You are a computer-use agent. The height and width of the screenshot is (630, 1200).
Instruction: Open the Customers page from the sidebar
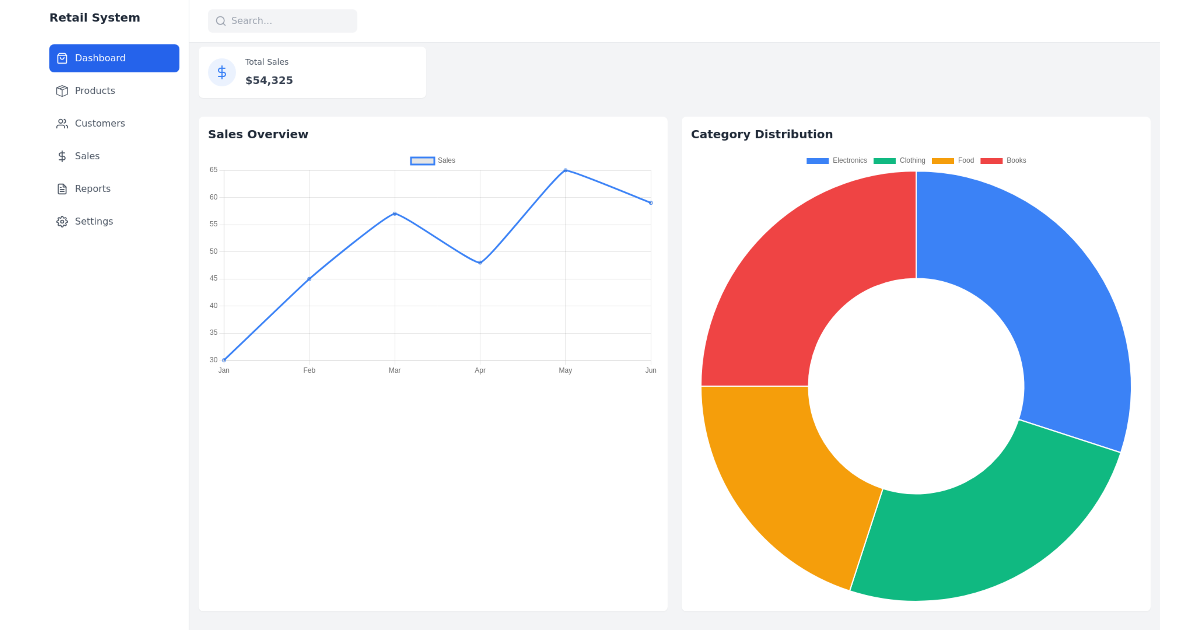pos(98,123)
